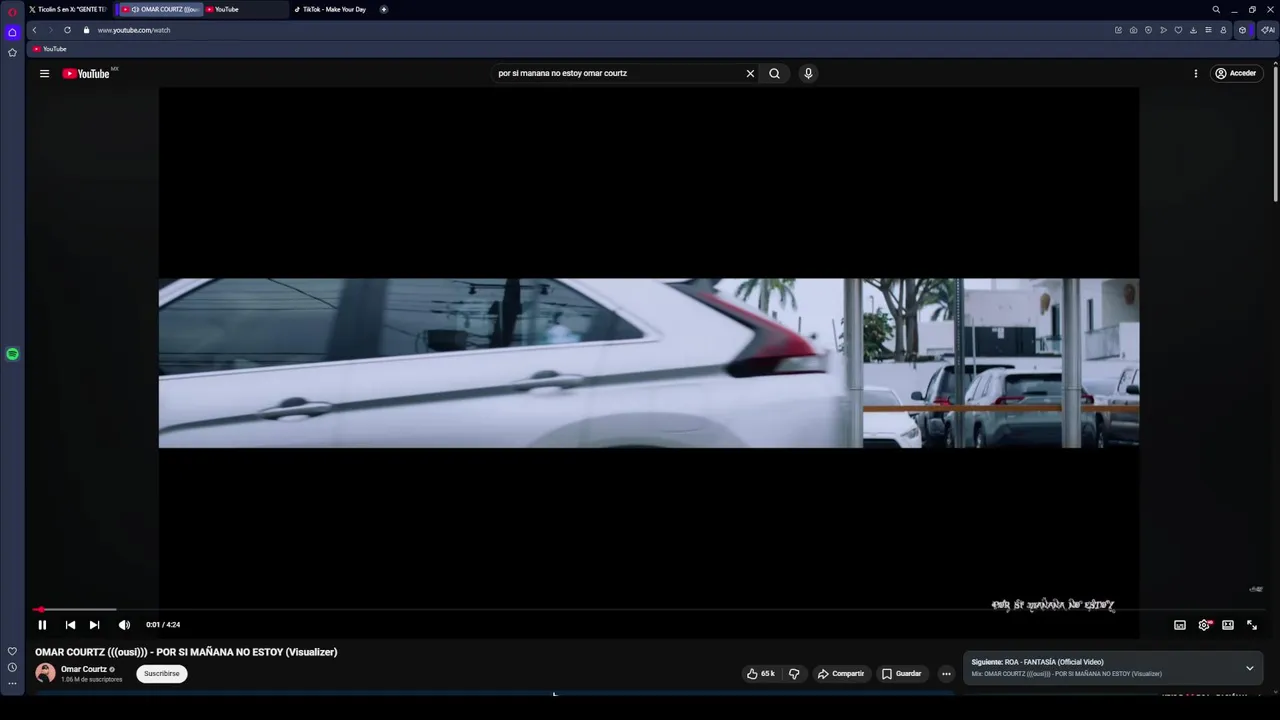Viewport: 1280px width, 720px height.
Task: Click the www.youtube.com/watch address bar
Action: [x=134, y=30]
